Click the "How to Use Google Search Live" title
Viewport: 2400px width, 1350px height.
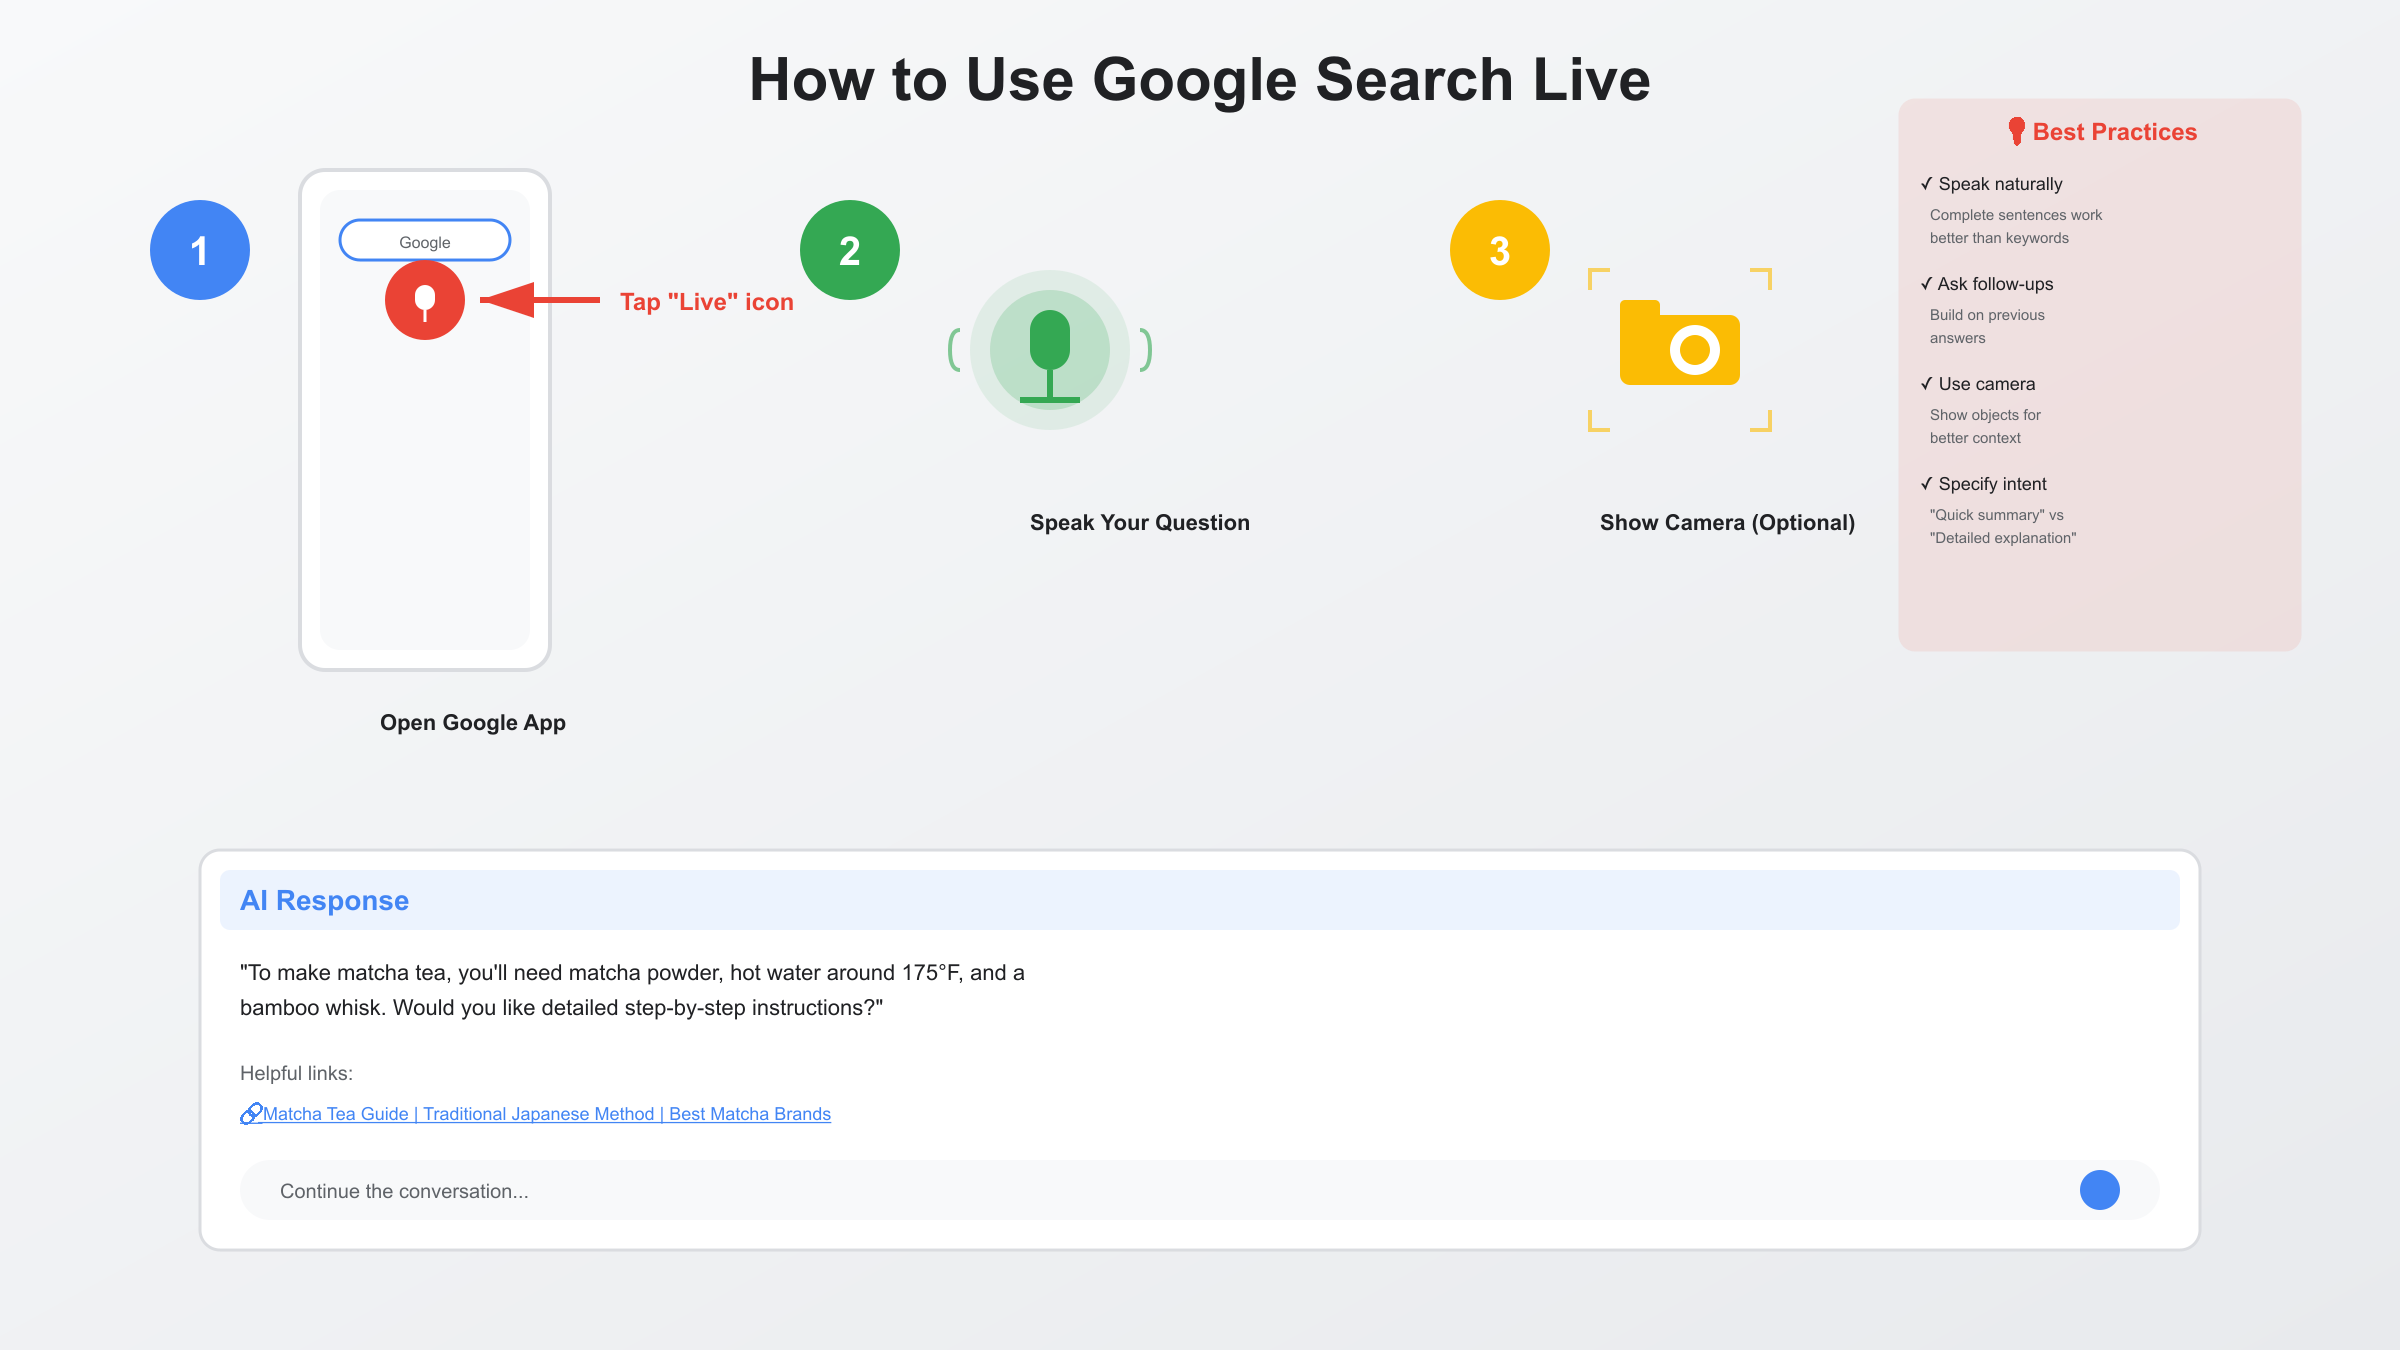[1200, 80]
